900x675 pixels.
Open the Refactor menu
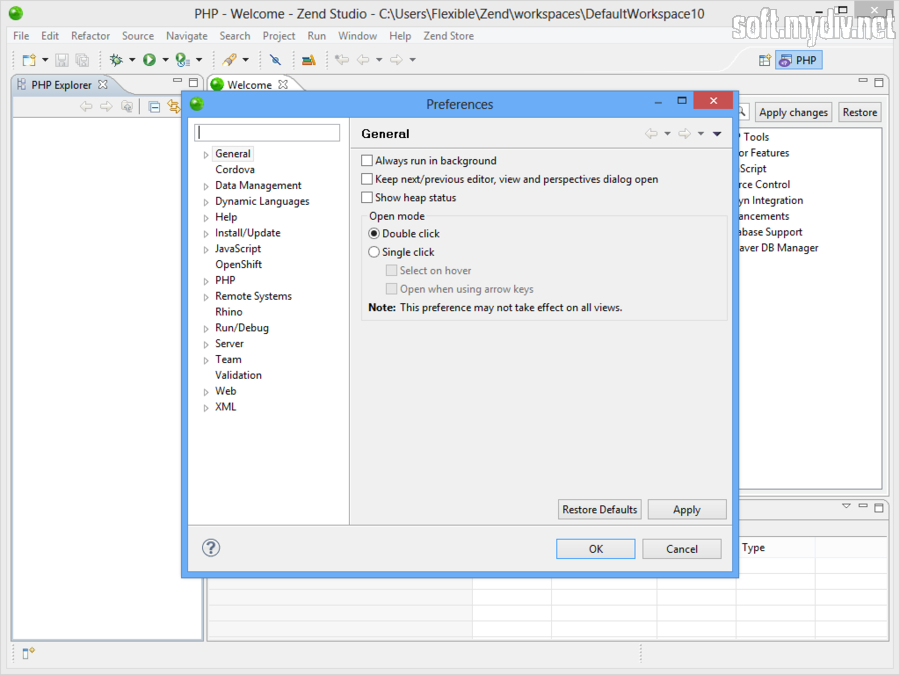point(90,36)
